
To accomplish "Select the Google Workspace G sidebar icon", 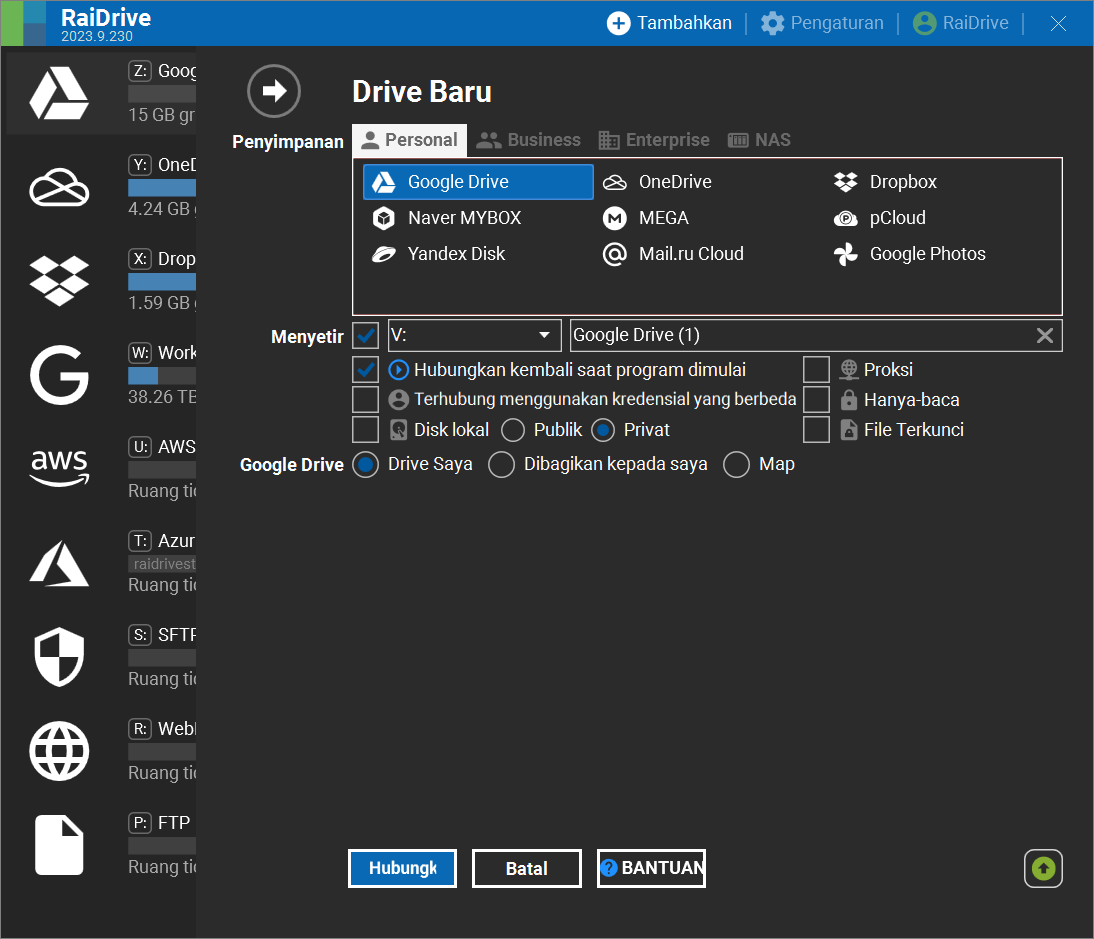I will tap(59, 375).
